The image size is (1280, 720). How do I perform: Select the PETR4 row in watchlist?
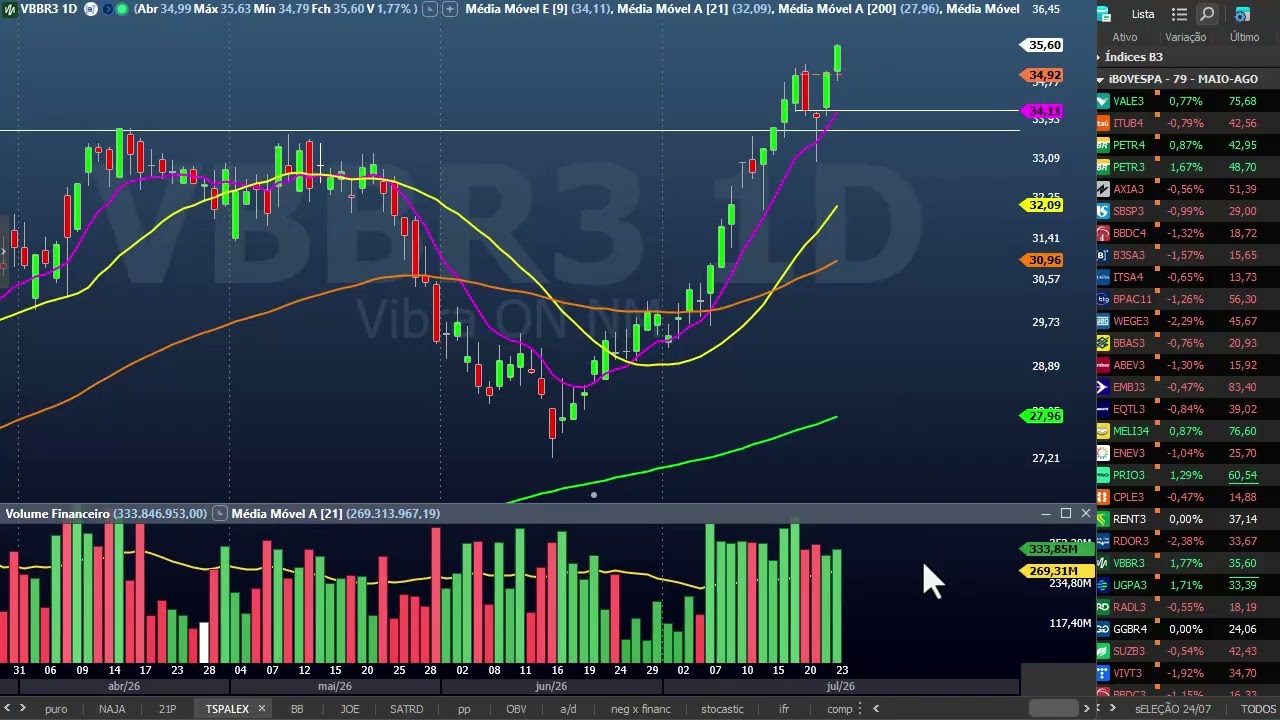(1188, 145)
